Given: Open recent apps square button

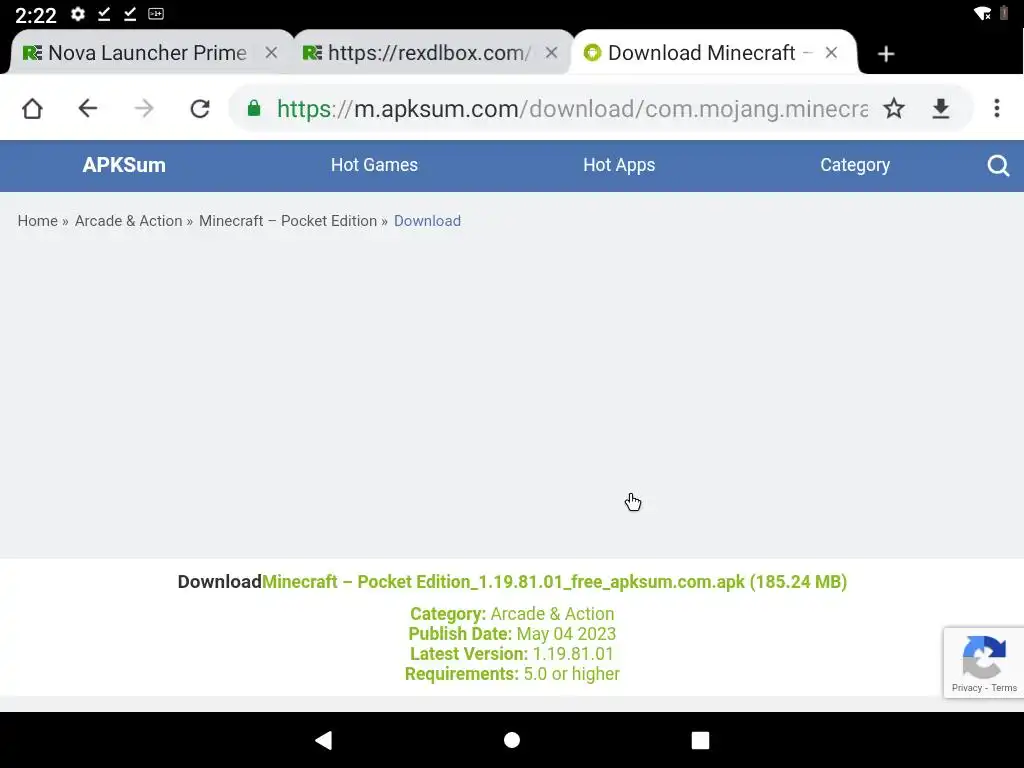Looking at the screenshot, I should 700,740.
